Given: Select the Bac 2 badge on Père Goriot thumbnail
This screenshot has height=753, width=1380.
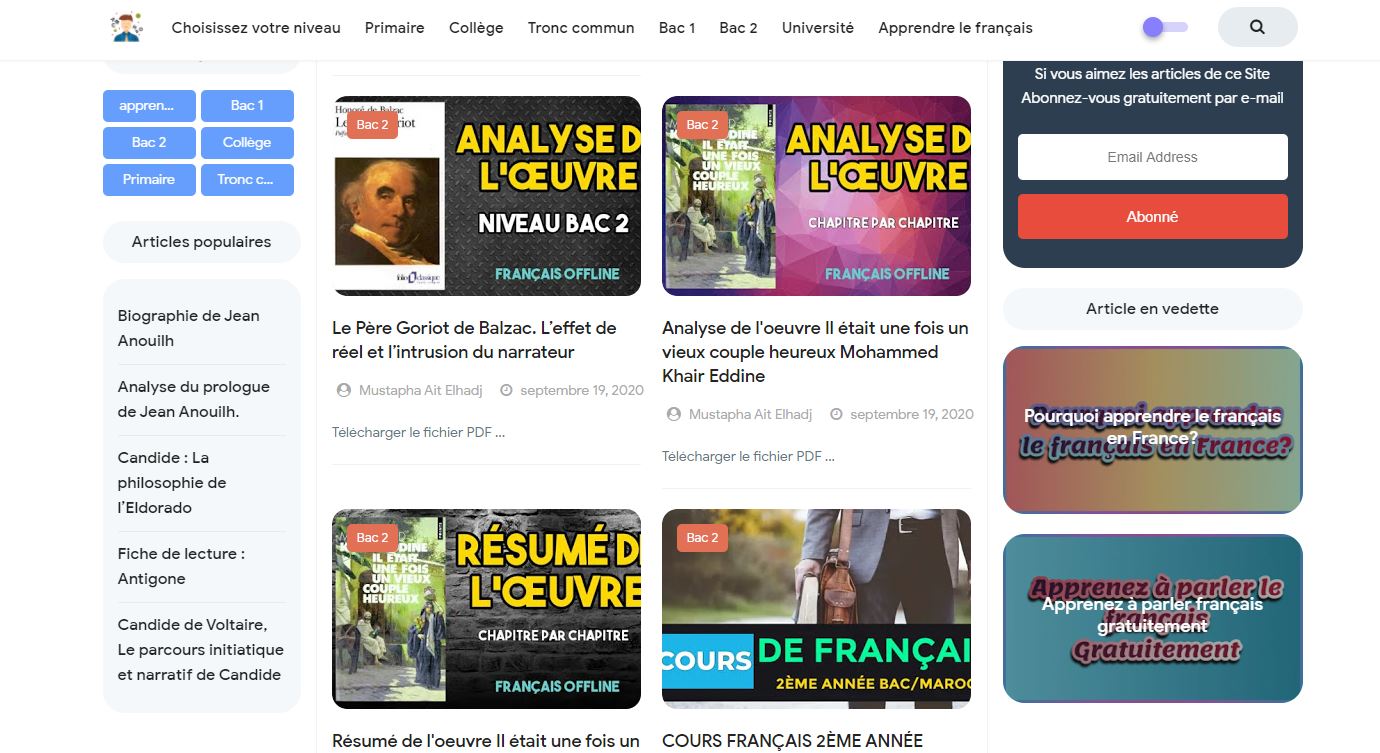Looking at the screenshot, I should pos(372,125).
